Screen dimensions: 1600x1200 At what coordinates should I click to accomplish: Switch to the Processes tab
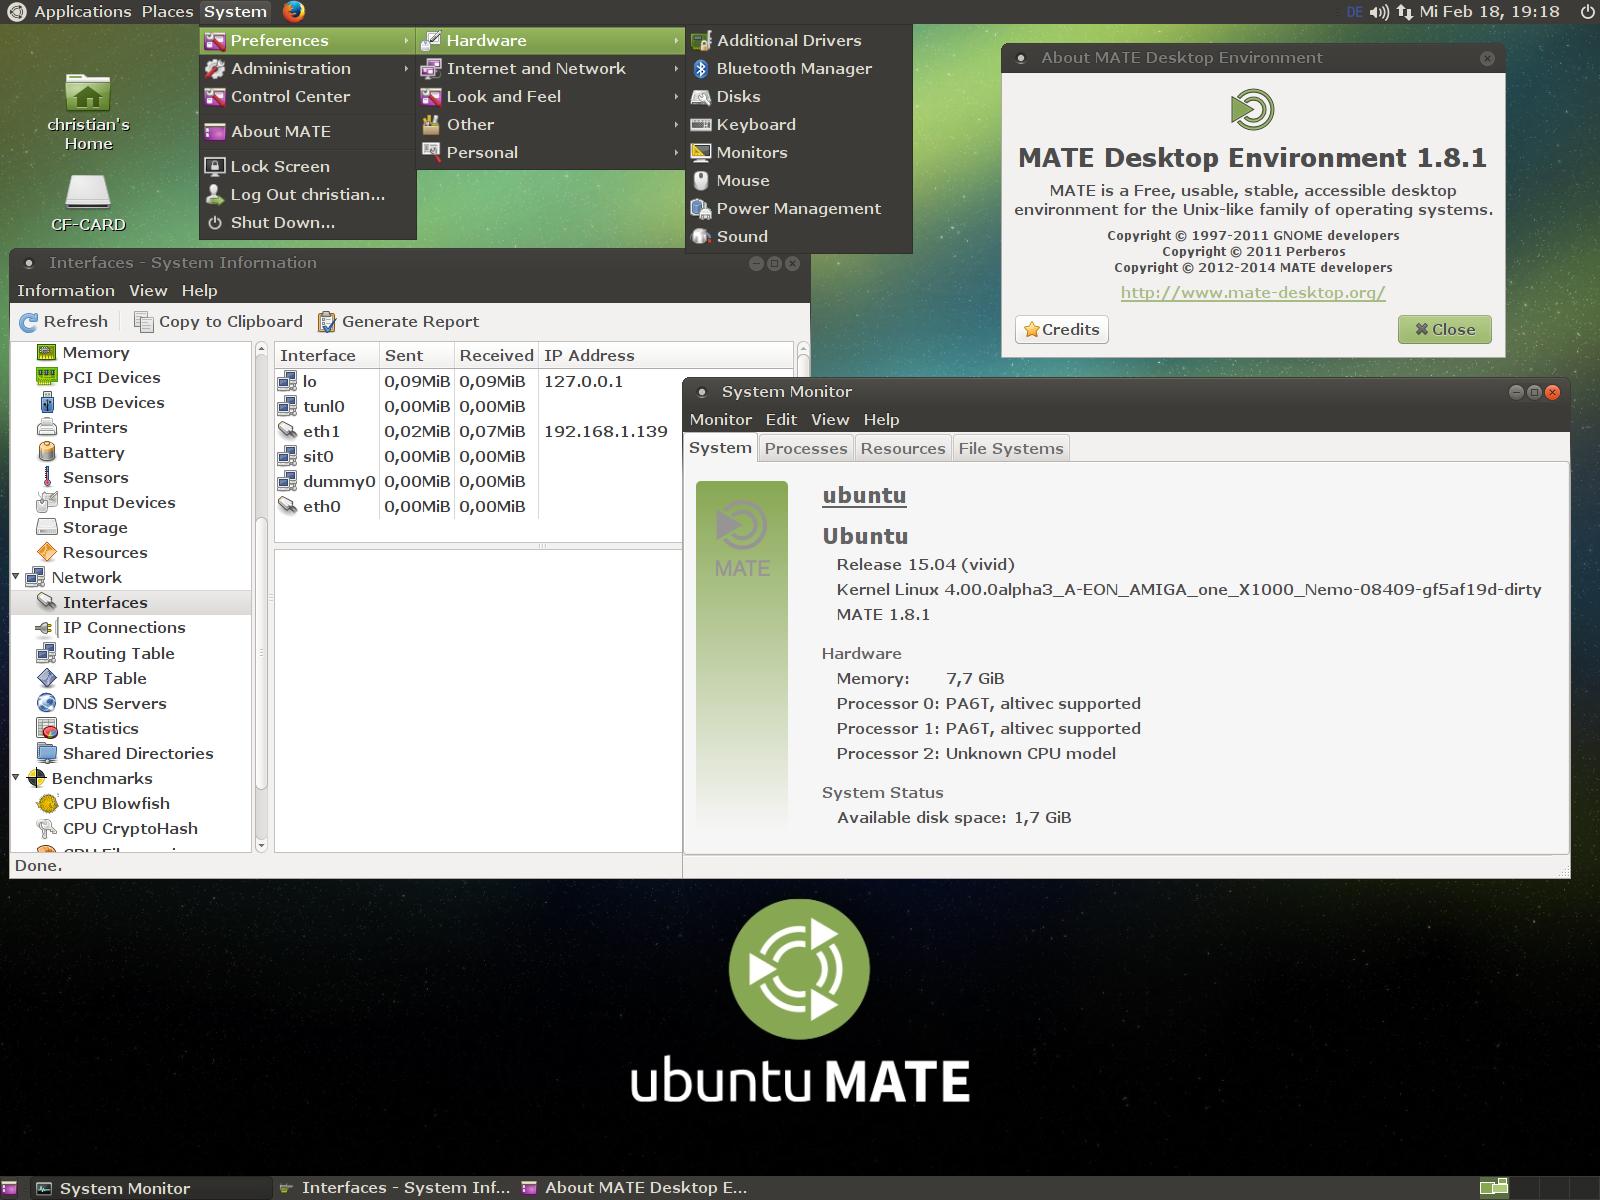coord(805,448)
